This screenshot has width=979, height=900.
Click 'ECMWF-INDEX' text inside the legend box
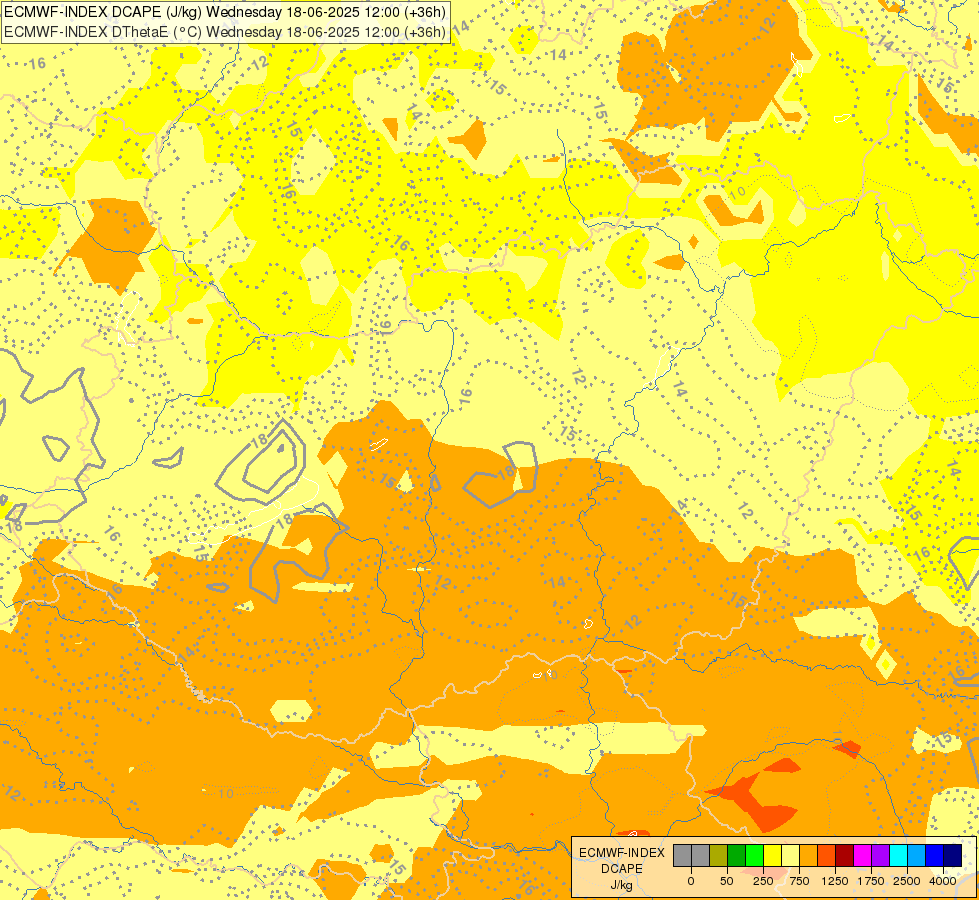(622, 853)
